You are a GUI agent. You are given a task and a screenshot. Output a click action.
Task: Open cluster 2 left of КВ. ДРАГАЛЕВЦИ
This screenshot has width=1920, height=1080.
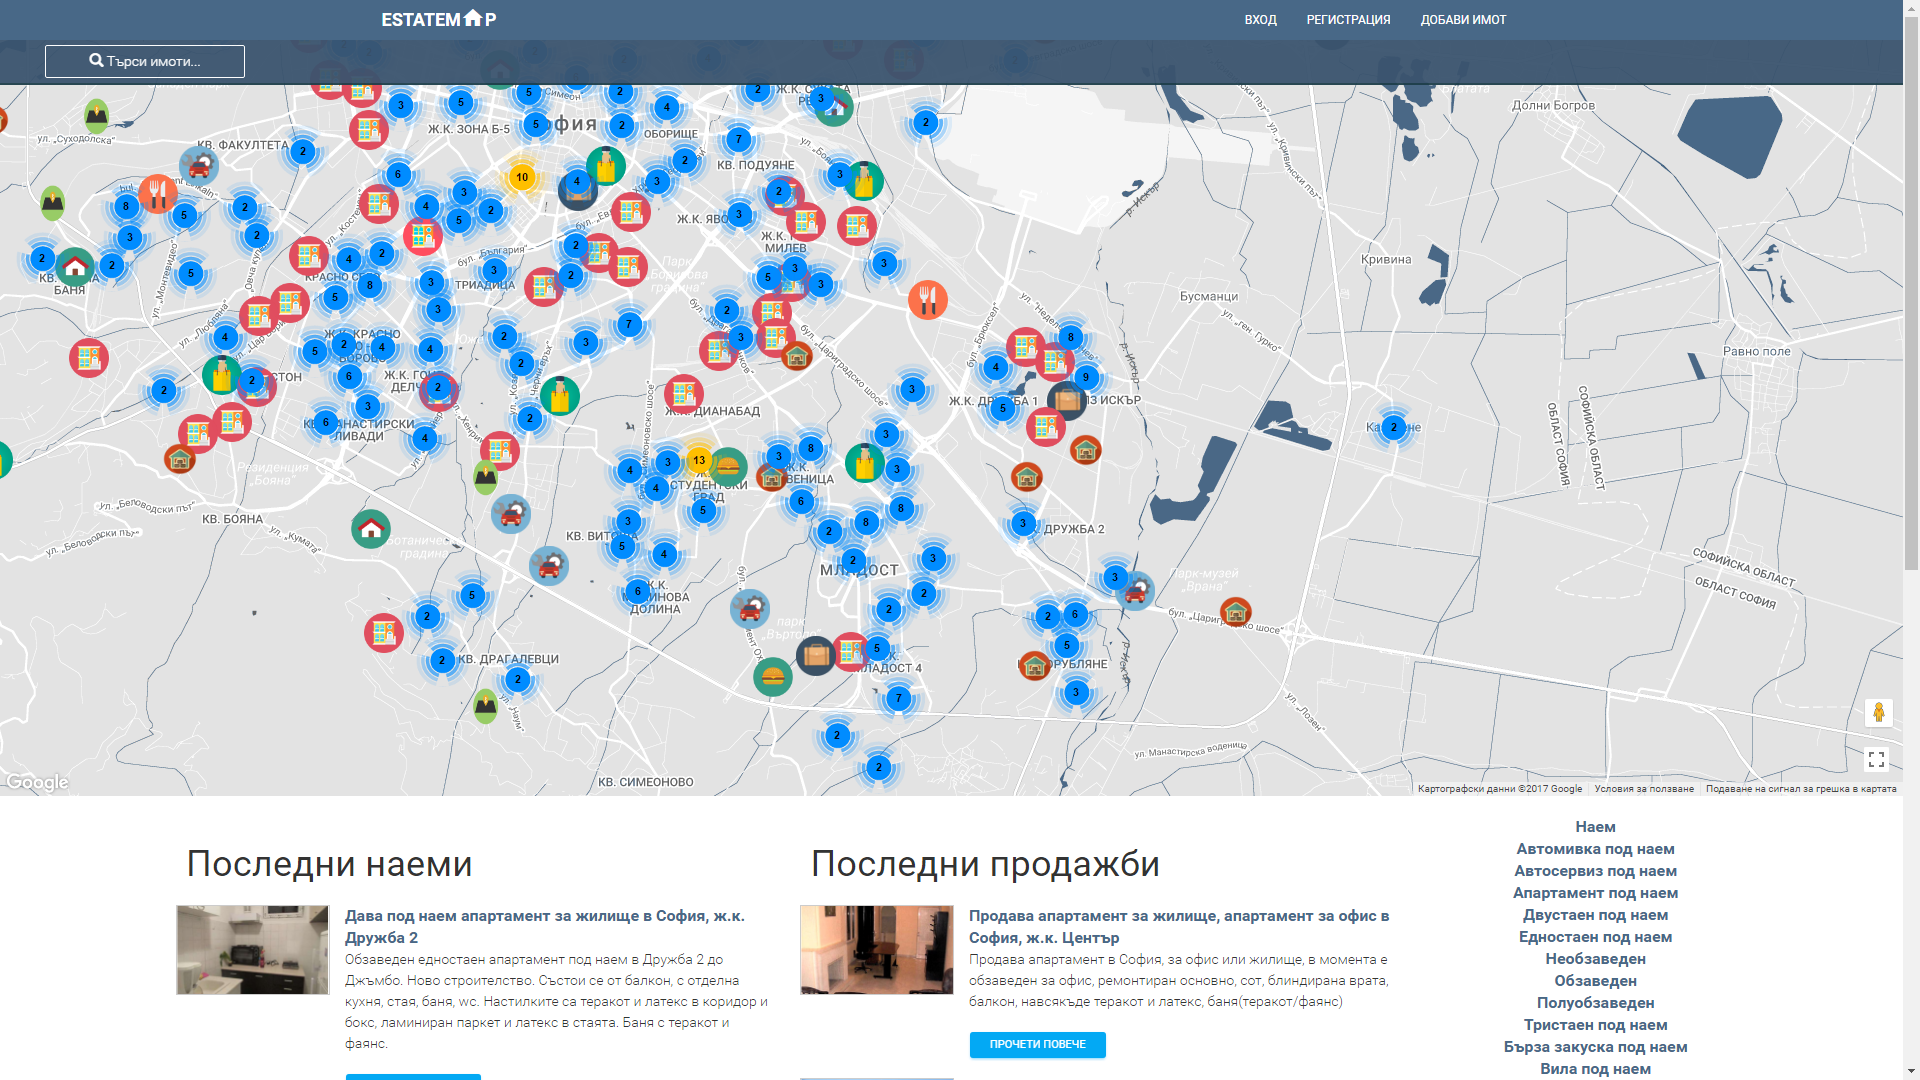(x=442, y=660)
